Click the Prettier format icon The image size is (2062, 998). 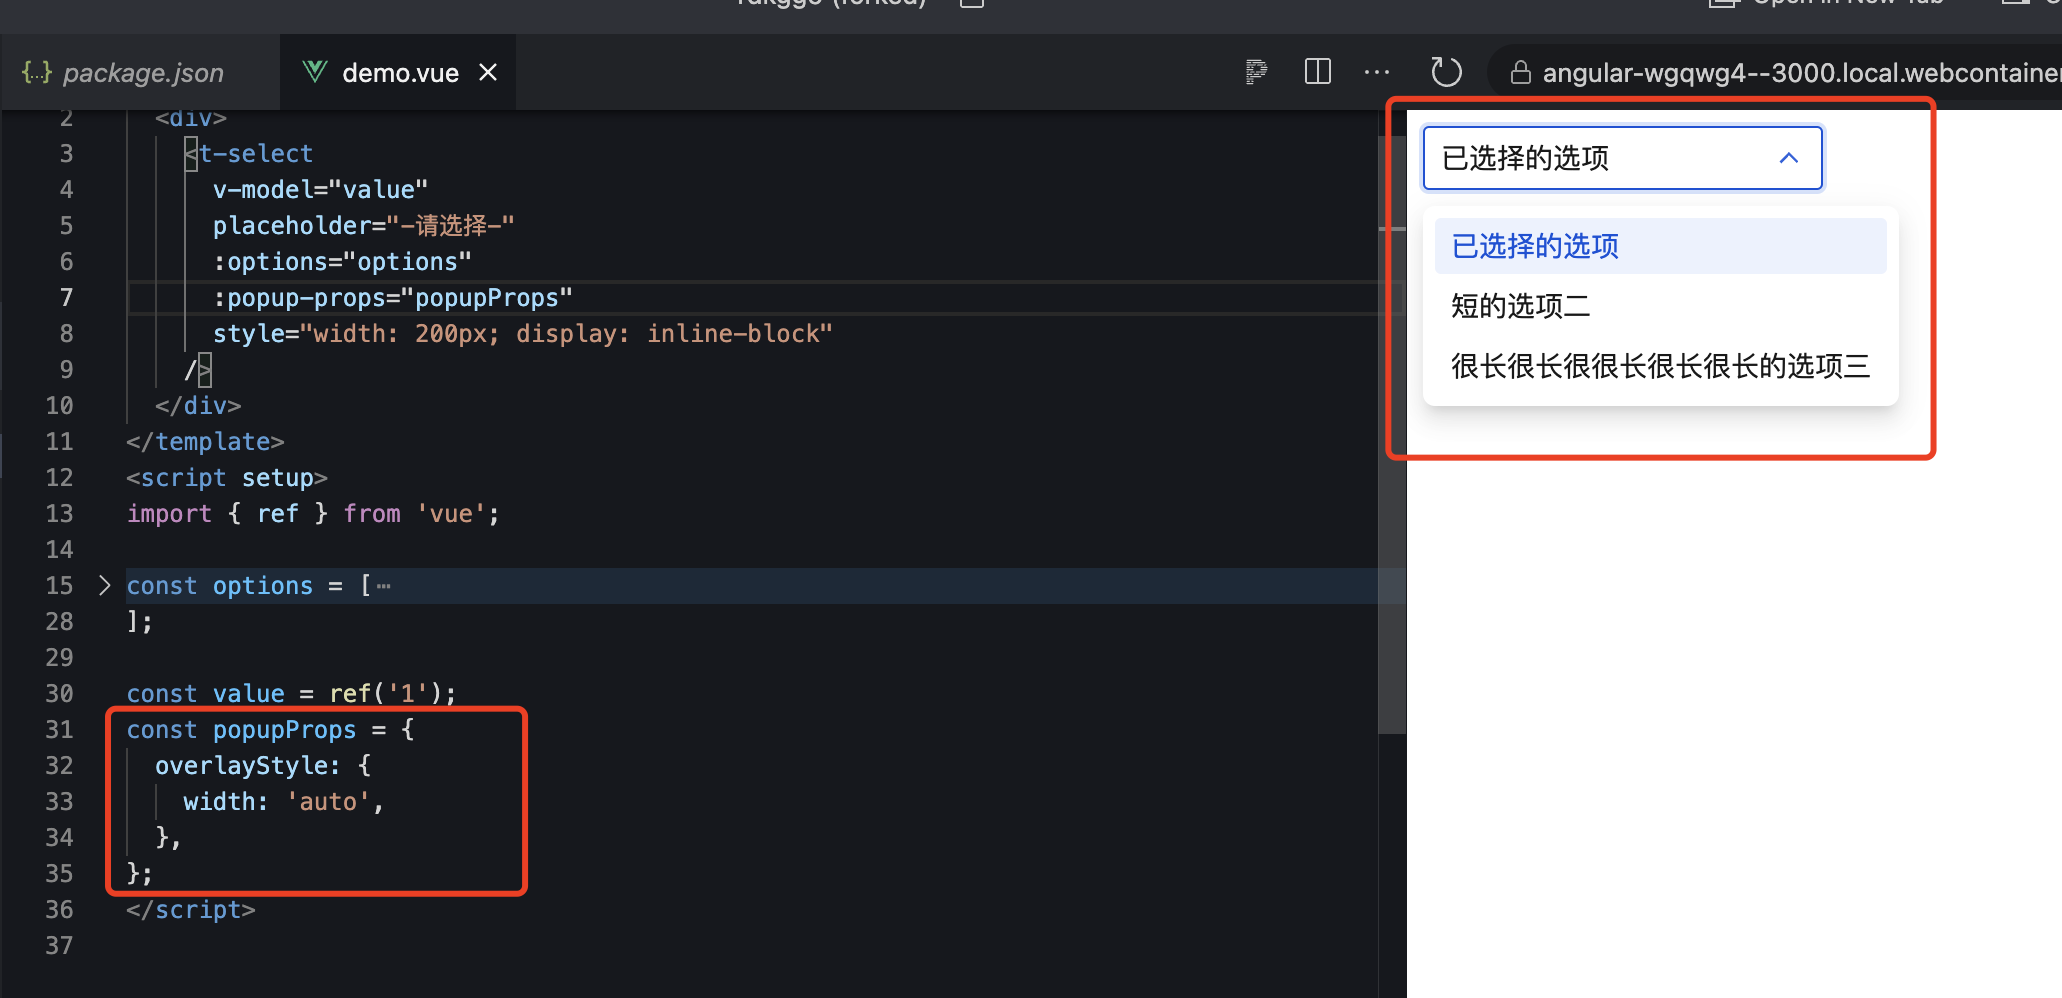click(x=1255, y=71)
